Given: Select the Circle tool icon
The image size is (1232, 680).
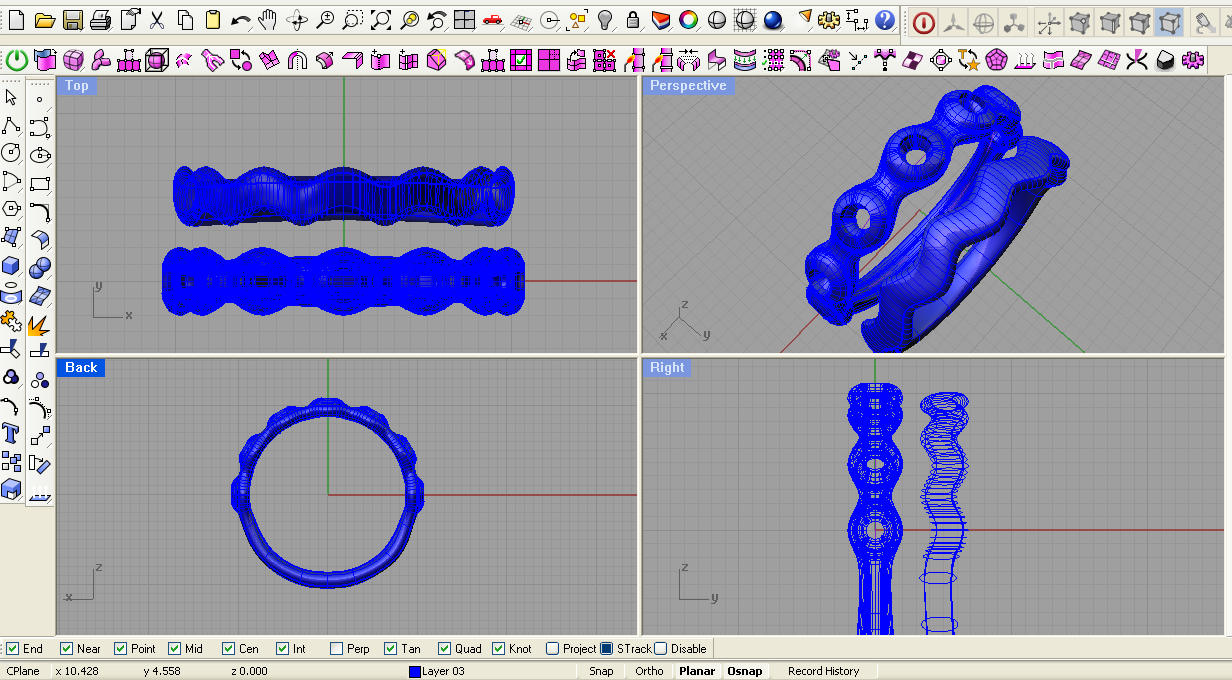Looking at the screenshot, I should (x=11, y=154).
